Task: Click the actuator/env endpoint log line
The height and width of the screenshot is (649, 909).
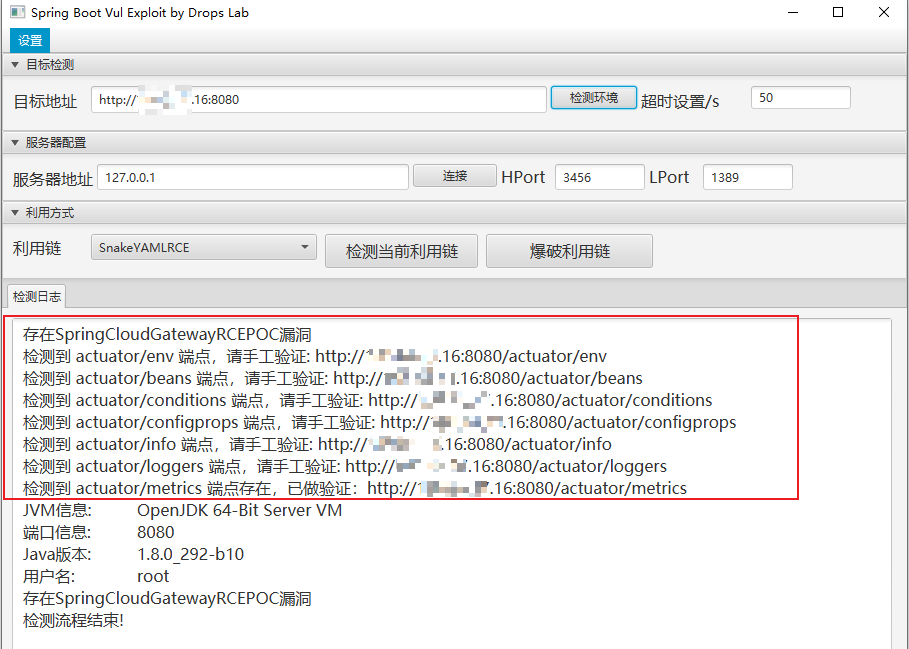Action: pos(315,356)
